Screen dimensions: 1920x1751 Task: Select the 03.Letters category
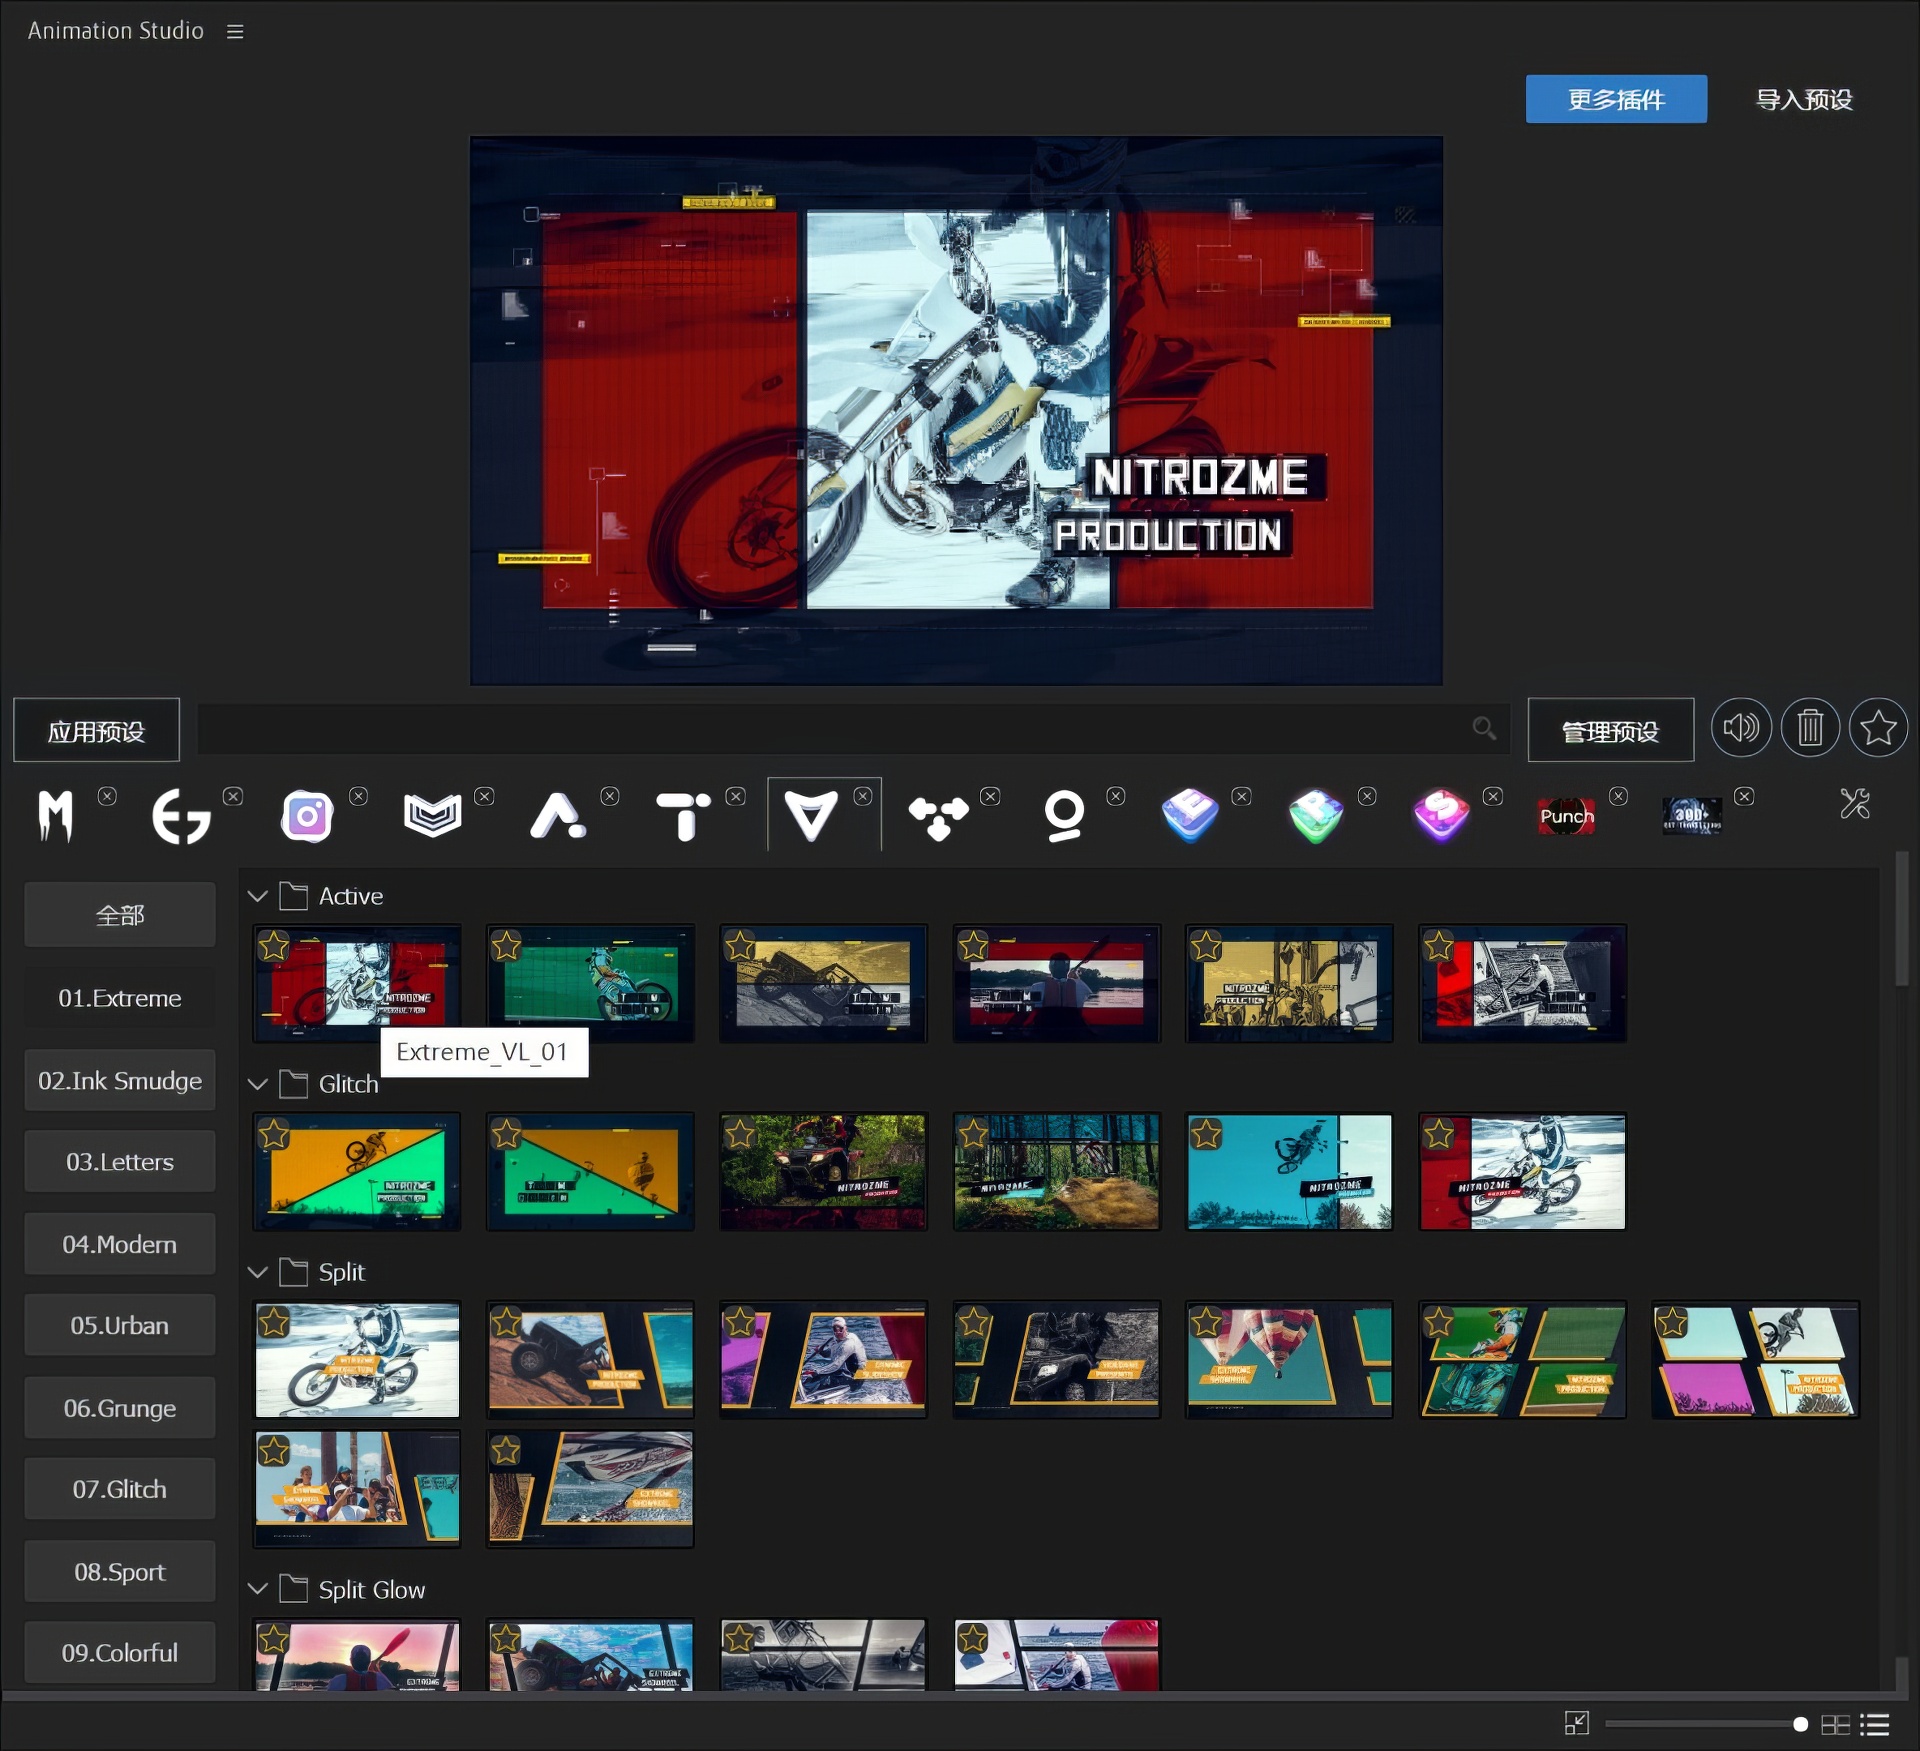[120, 1162]
